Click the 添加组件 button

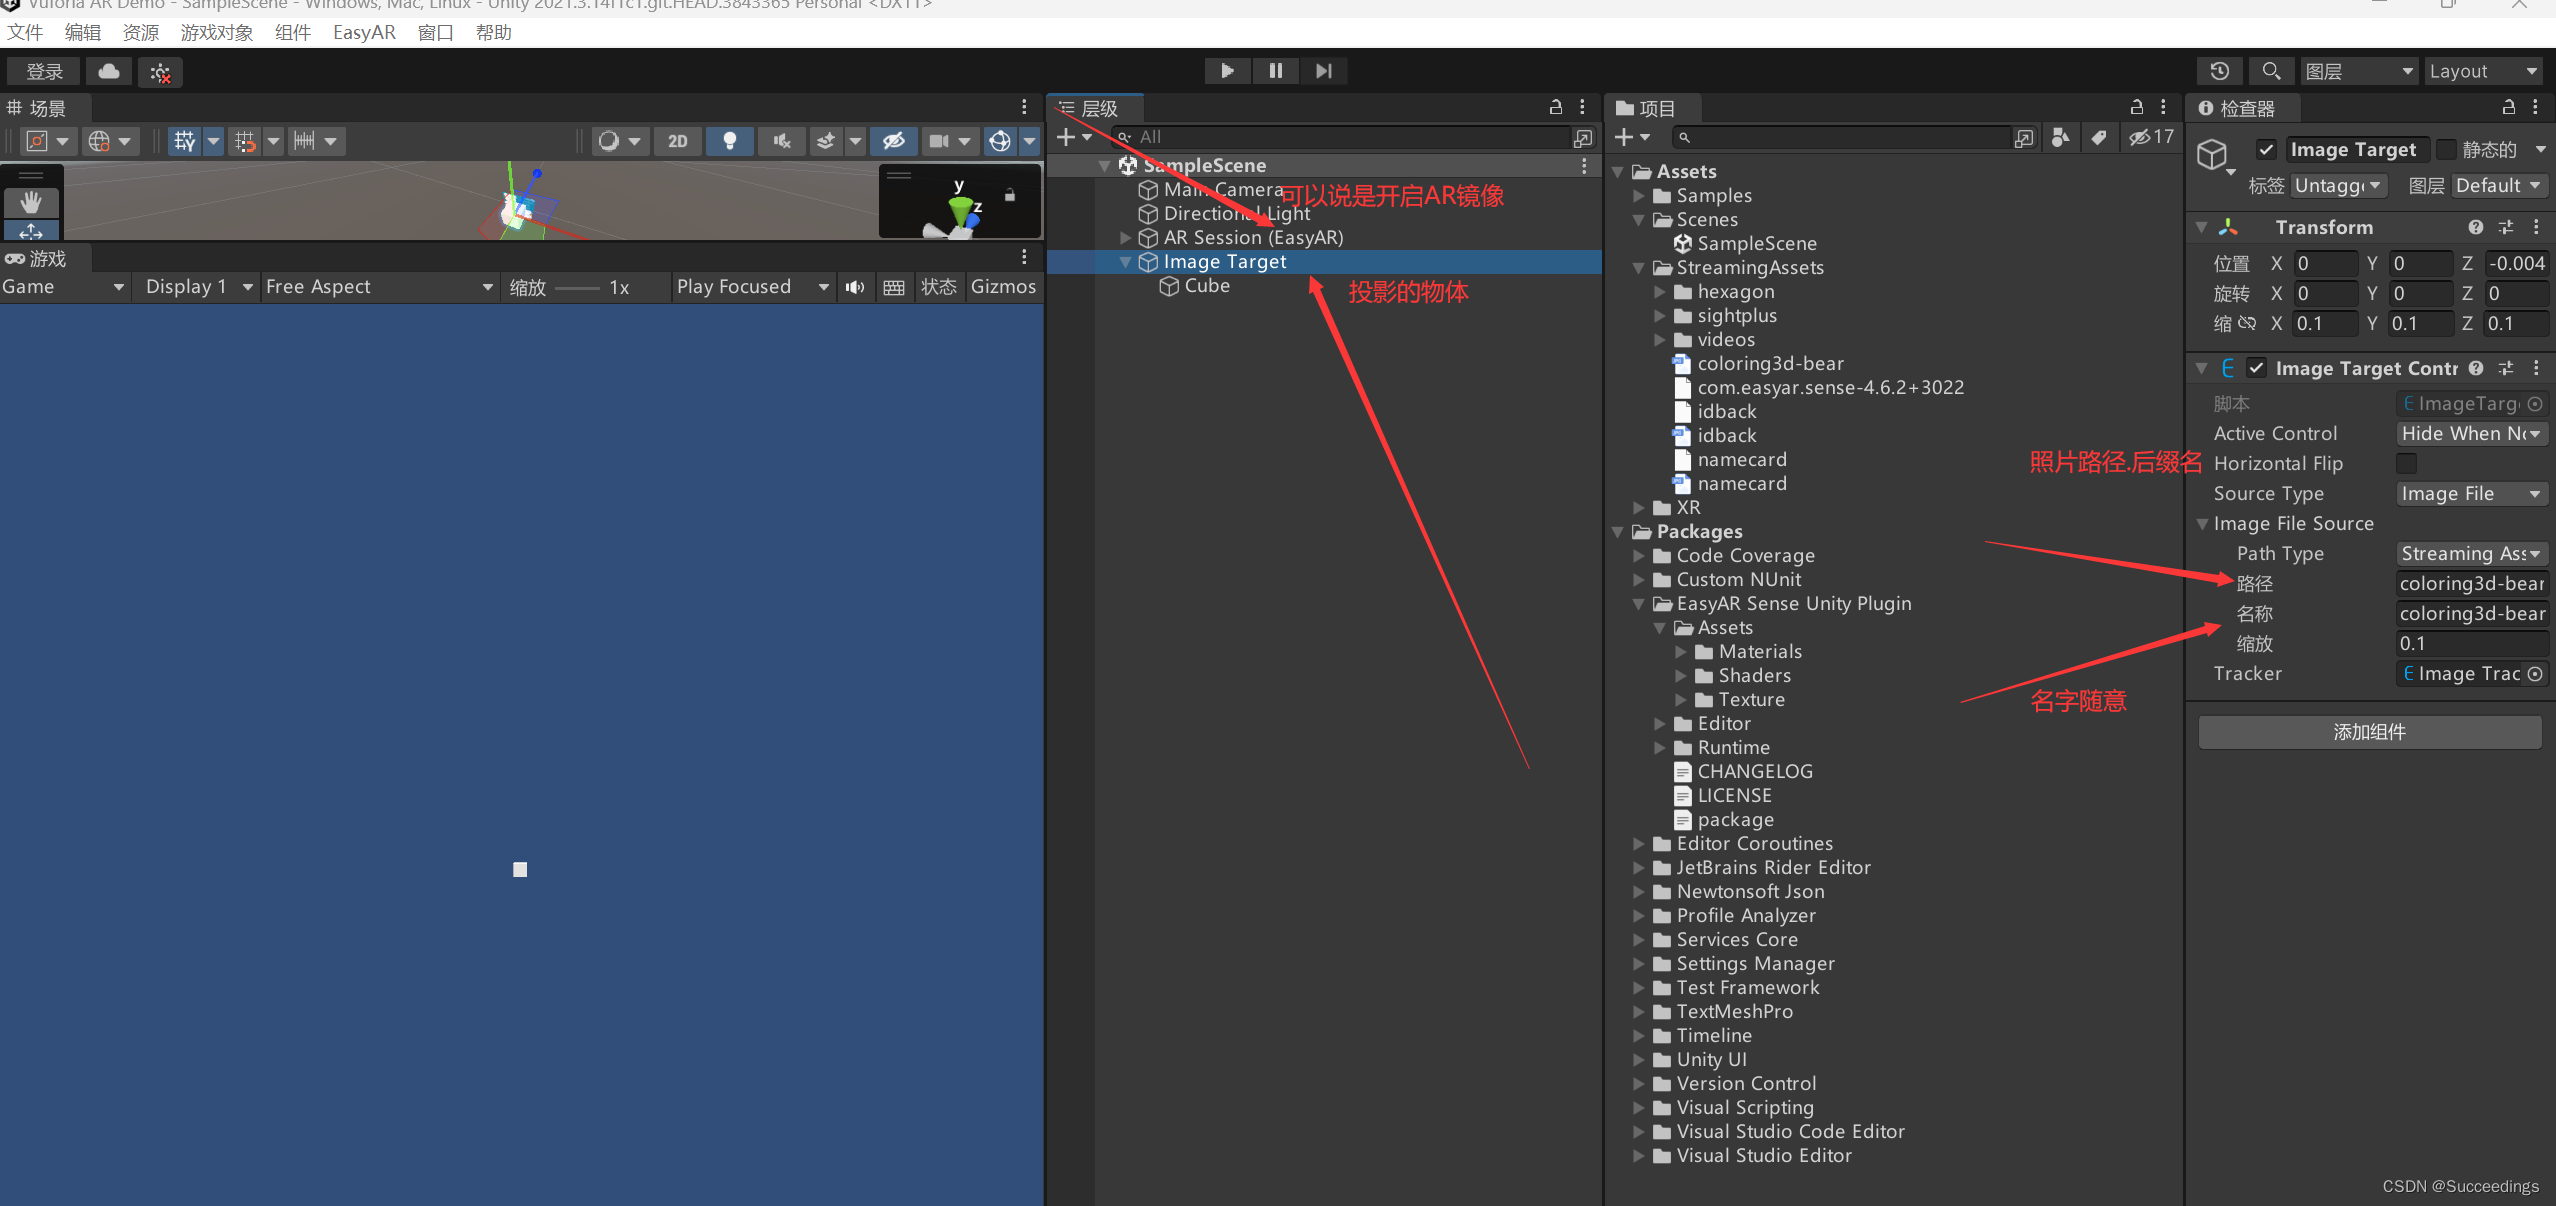click(x=2368, y=732)
